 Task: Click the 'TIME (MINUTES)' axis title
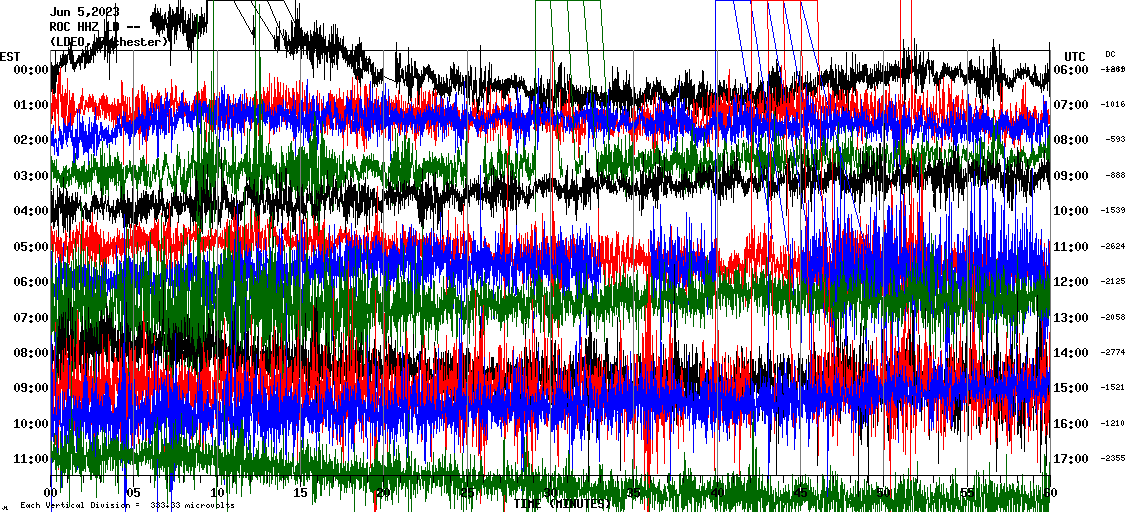pyautogui.click(x=562, y=504)
